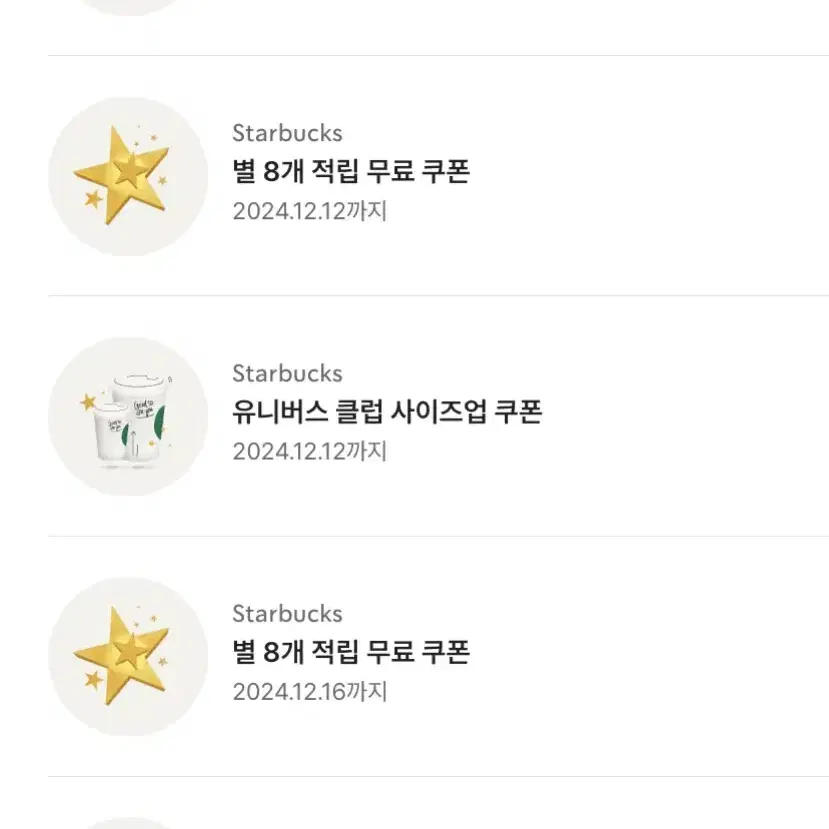Tap the partially visible coupon icon at the top edge
This screenshot has height=829, width=829.
tap(127, 6)
